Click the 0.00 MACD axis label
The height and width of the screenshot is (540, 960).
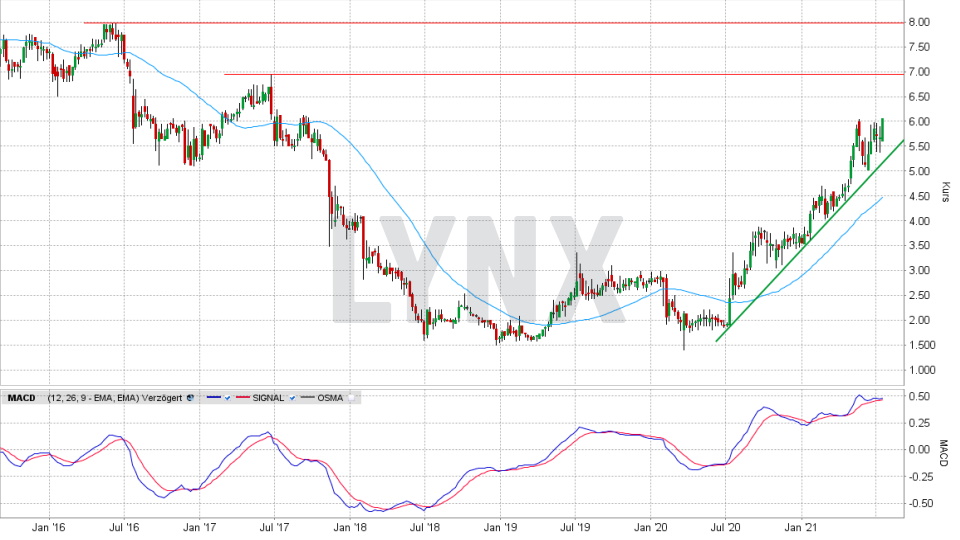(919, 449)
